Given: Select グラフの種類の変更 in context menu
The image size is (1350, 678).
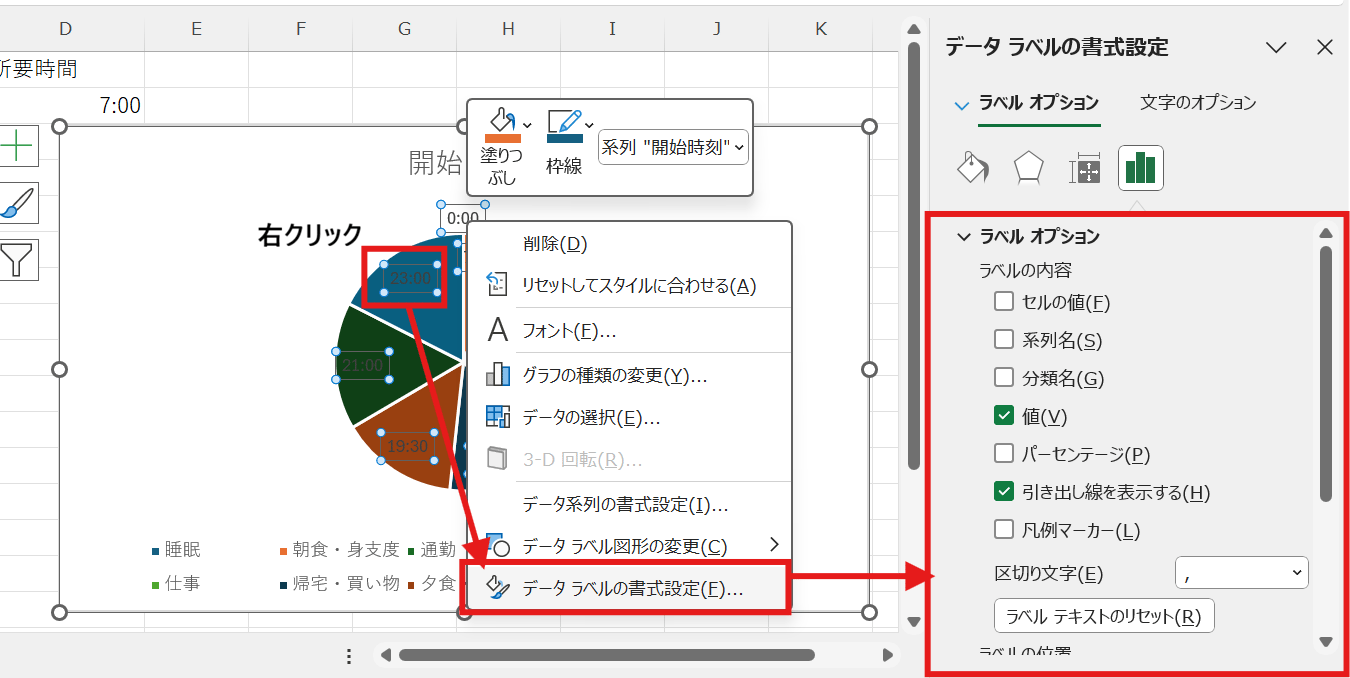Looking at the screenshot, I should [x=614, y=376].
